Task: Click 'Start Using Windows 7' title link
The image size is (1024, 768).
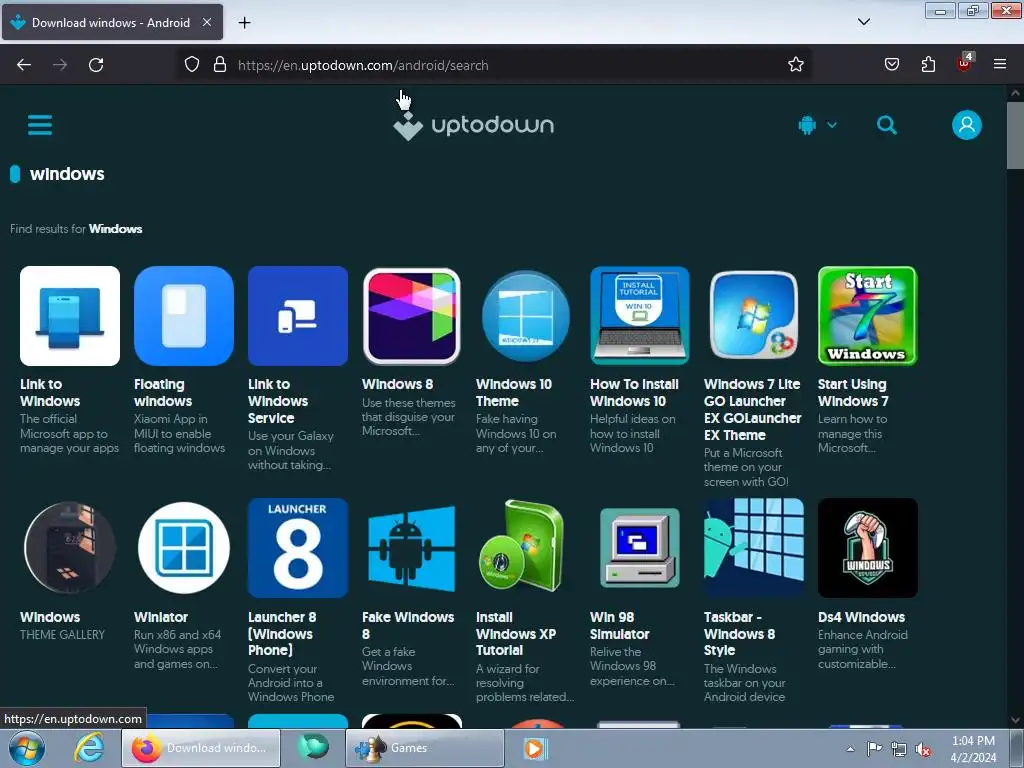Action: 853,392
